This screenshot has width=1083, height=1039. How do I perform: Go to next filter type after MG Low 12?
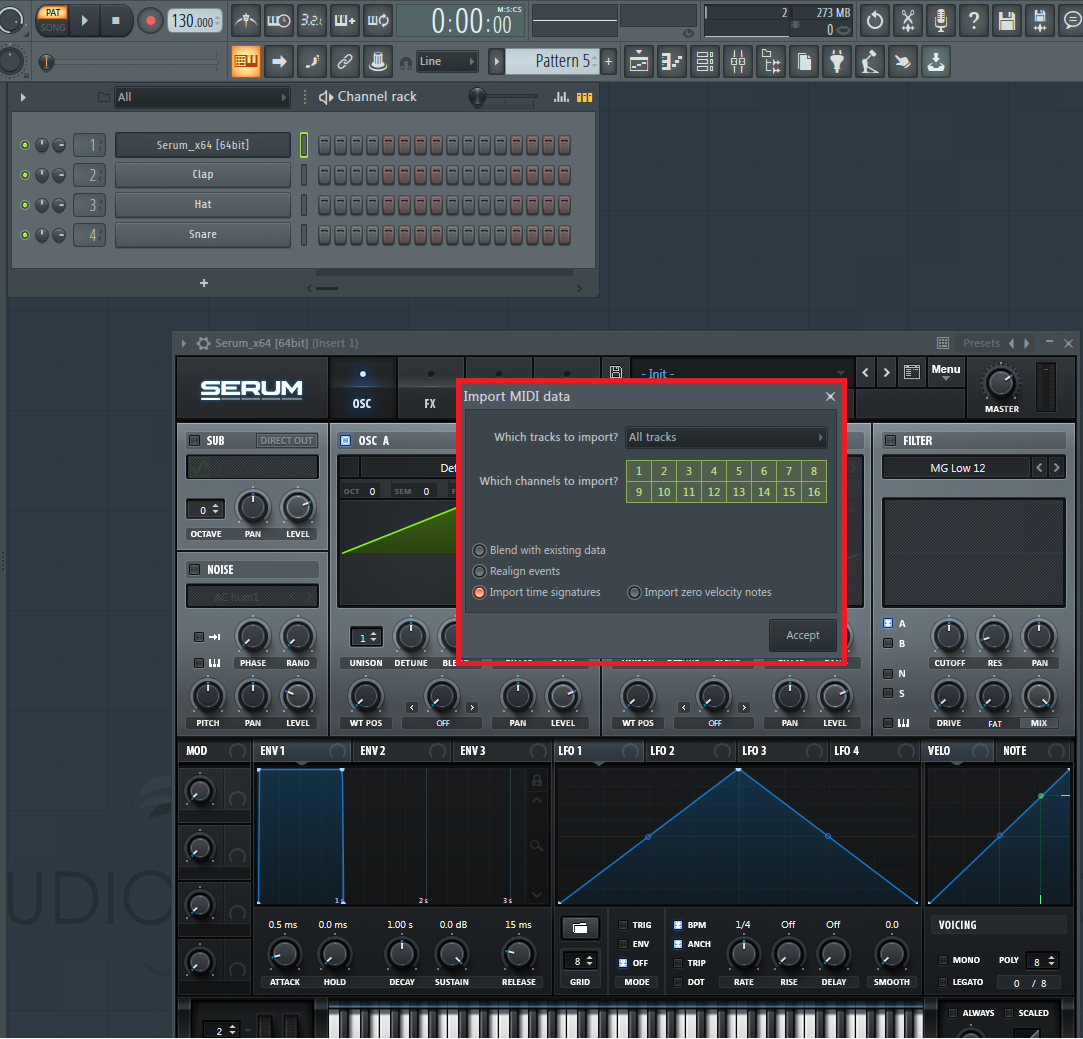click(x=1056, y=468)
